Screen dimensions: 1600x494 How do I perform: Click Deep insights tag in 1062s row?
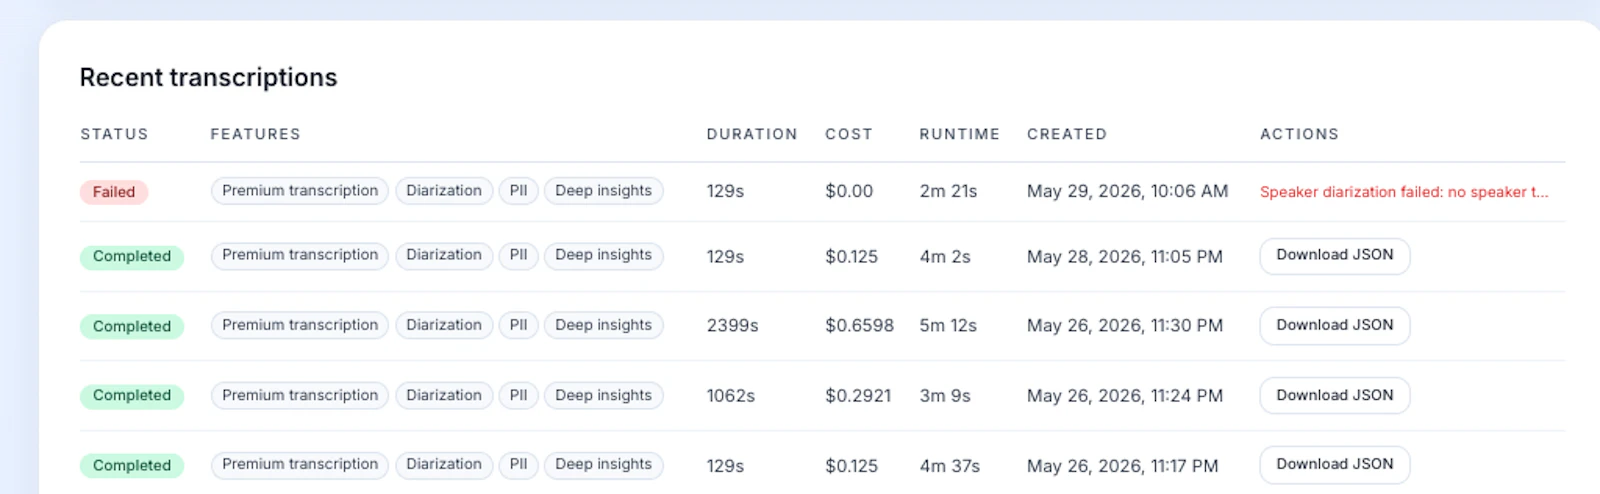(x=603, y=396)
